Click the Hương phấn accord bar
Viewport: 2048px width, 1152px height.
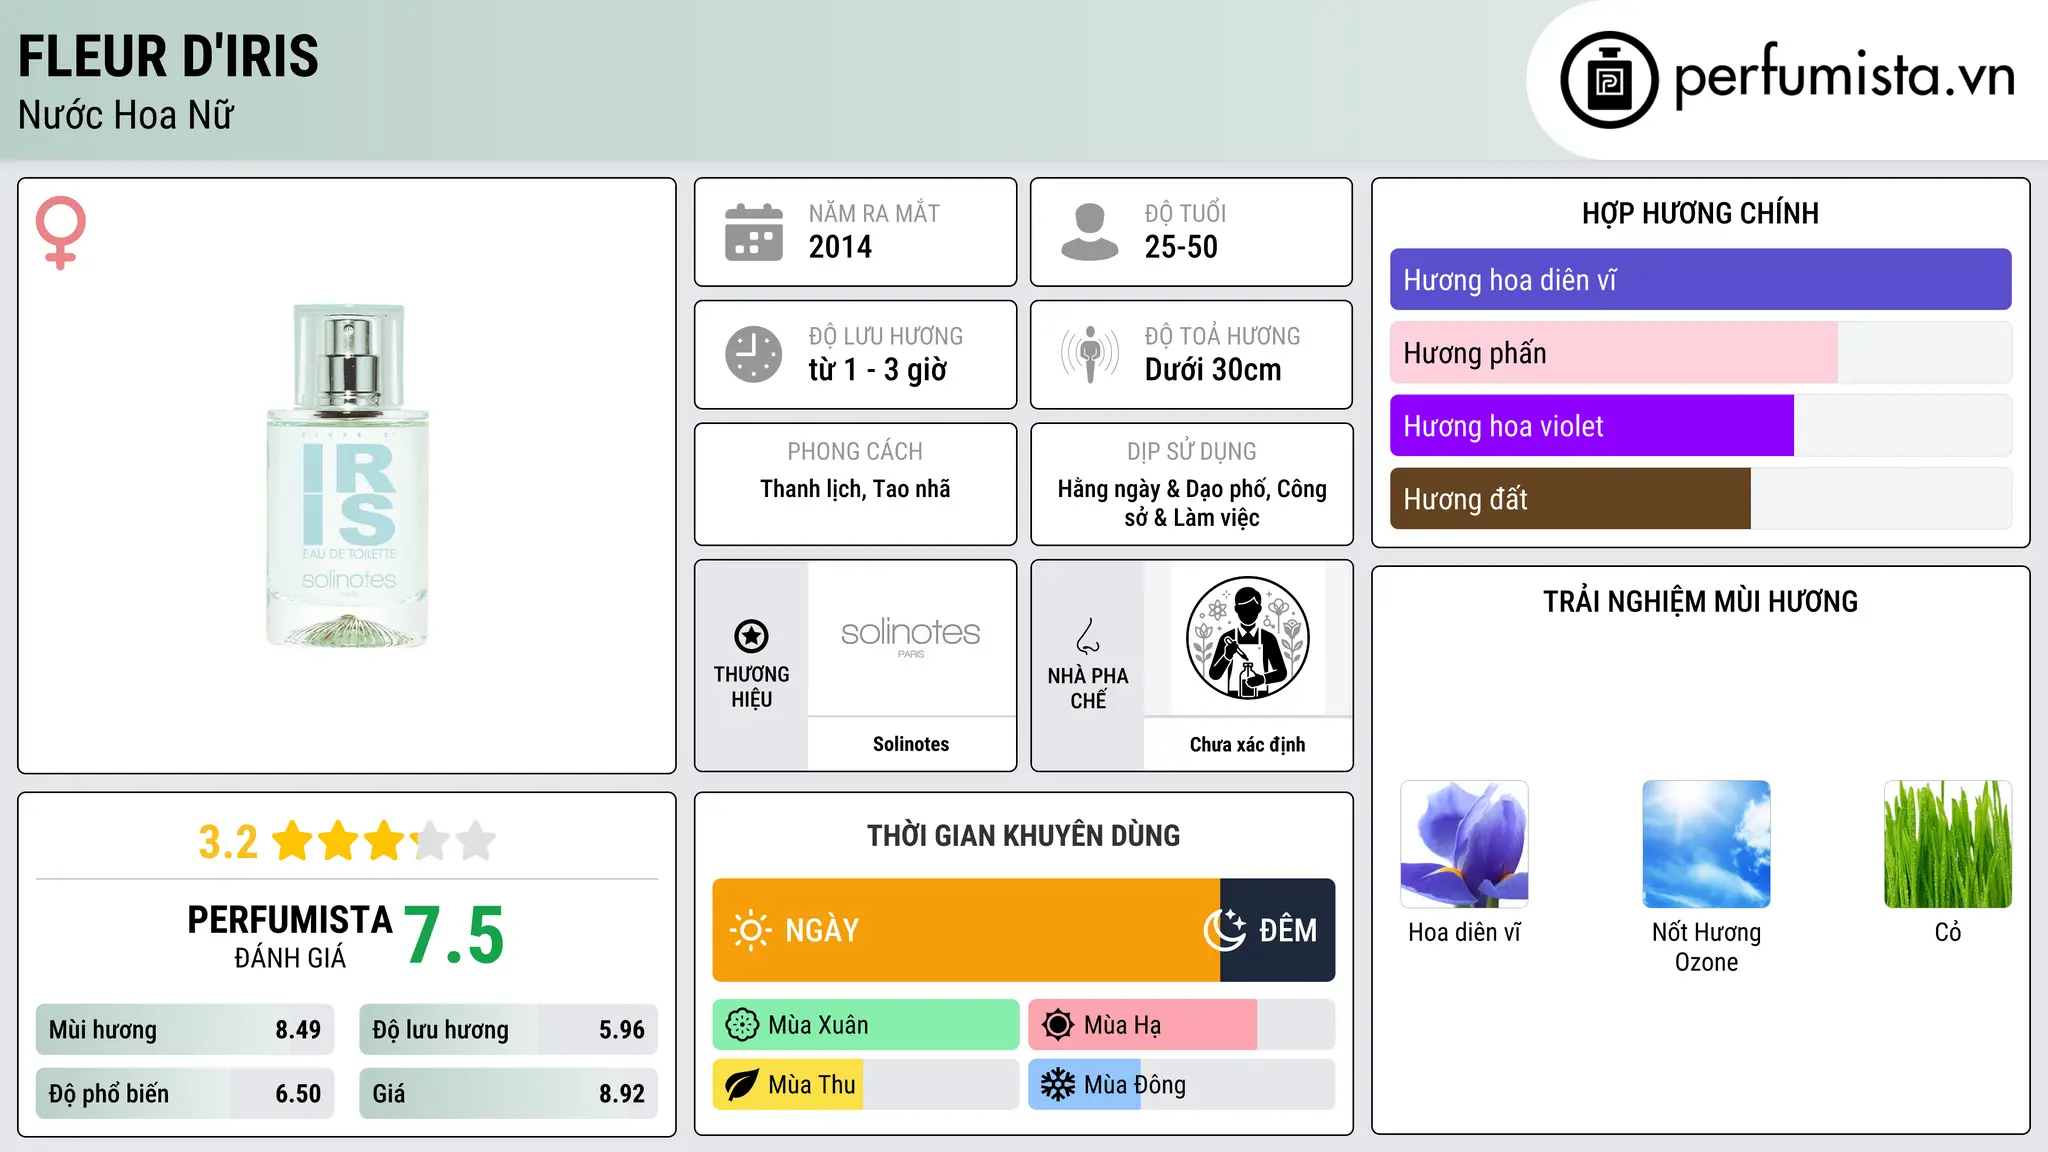coord(1700,353)
